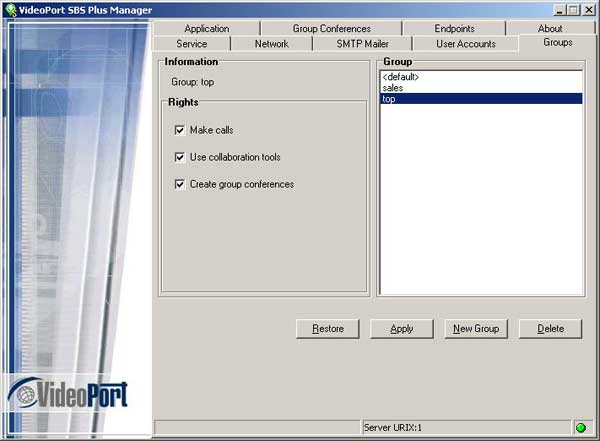Click the VideoPort app icon in title bar
The image size is (600, 441).
coord(10,10)
